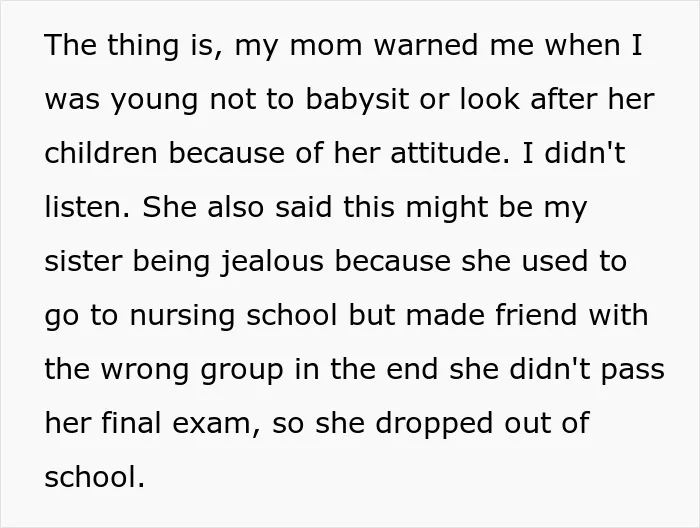Click the word "jealous" in the text
Viewport: 700px width, 528px height.
tap(272, 262)
